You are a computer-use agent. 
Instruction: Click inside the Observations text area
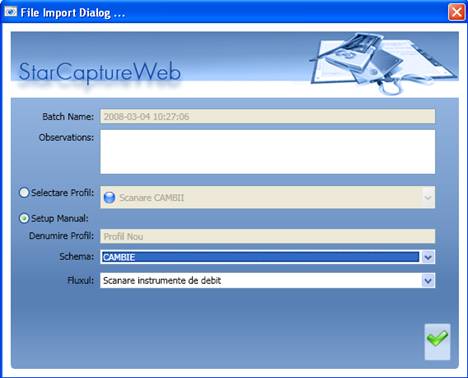(268, 152)
